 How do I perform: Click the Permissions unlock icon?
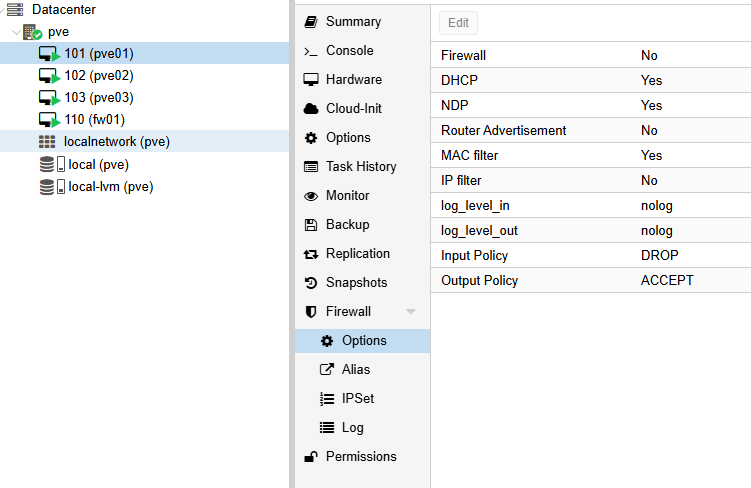pyautogui.click(x=311, y=457)
